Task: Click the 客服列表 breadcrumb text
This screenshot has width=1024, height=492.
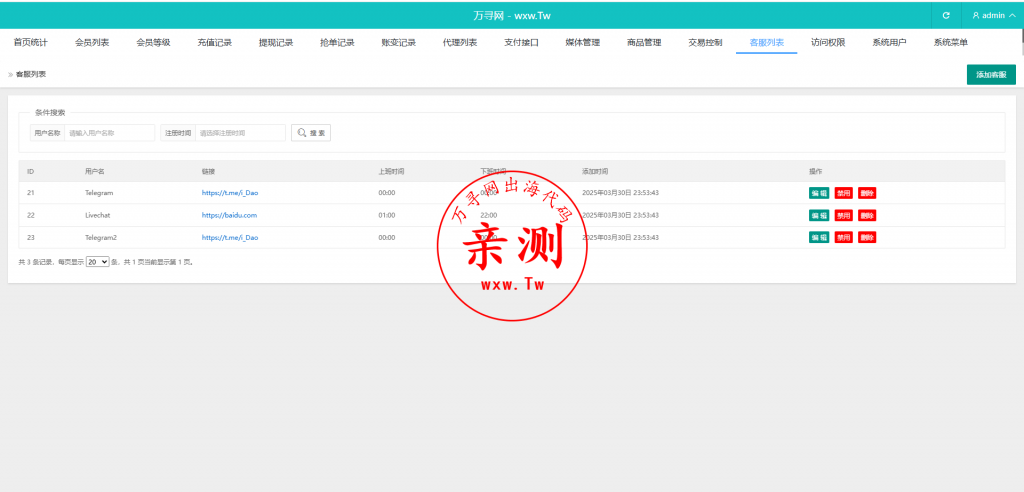Action: tap(31, 74)
